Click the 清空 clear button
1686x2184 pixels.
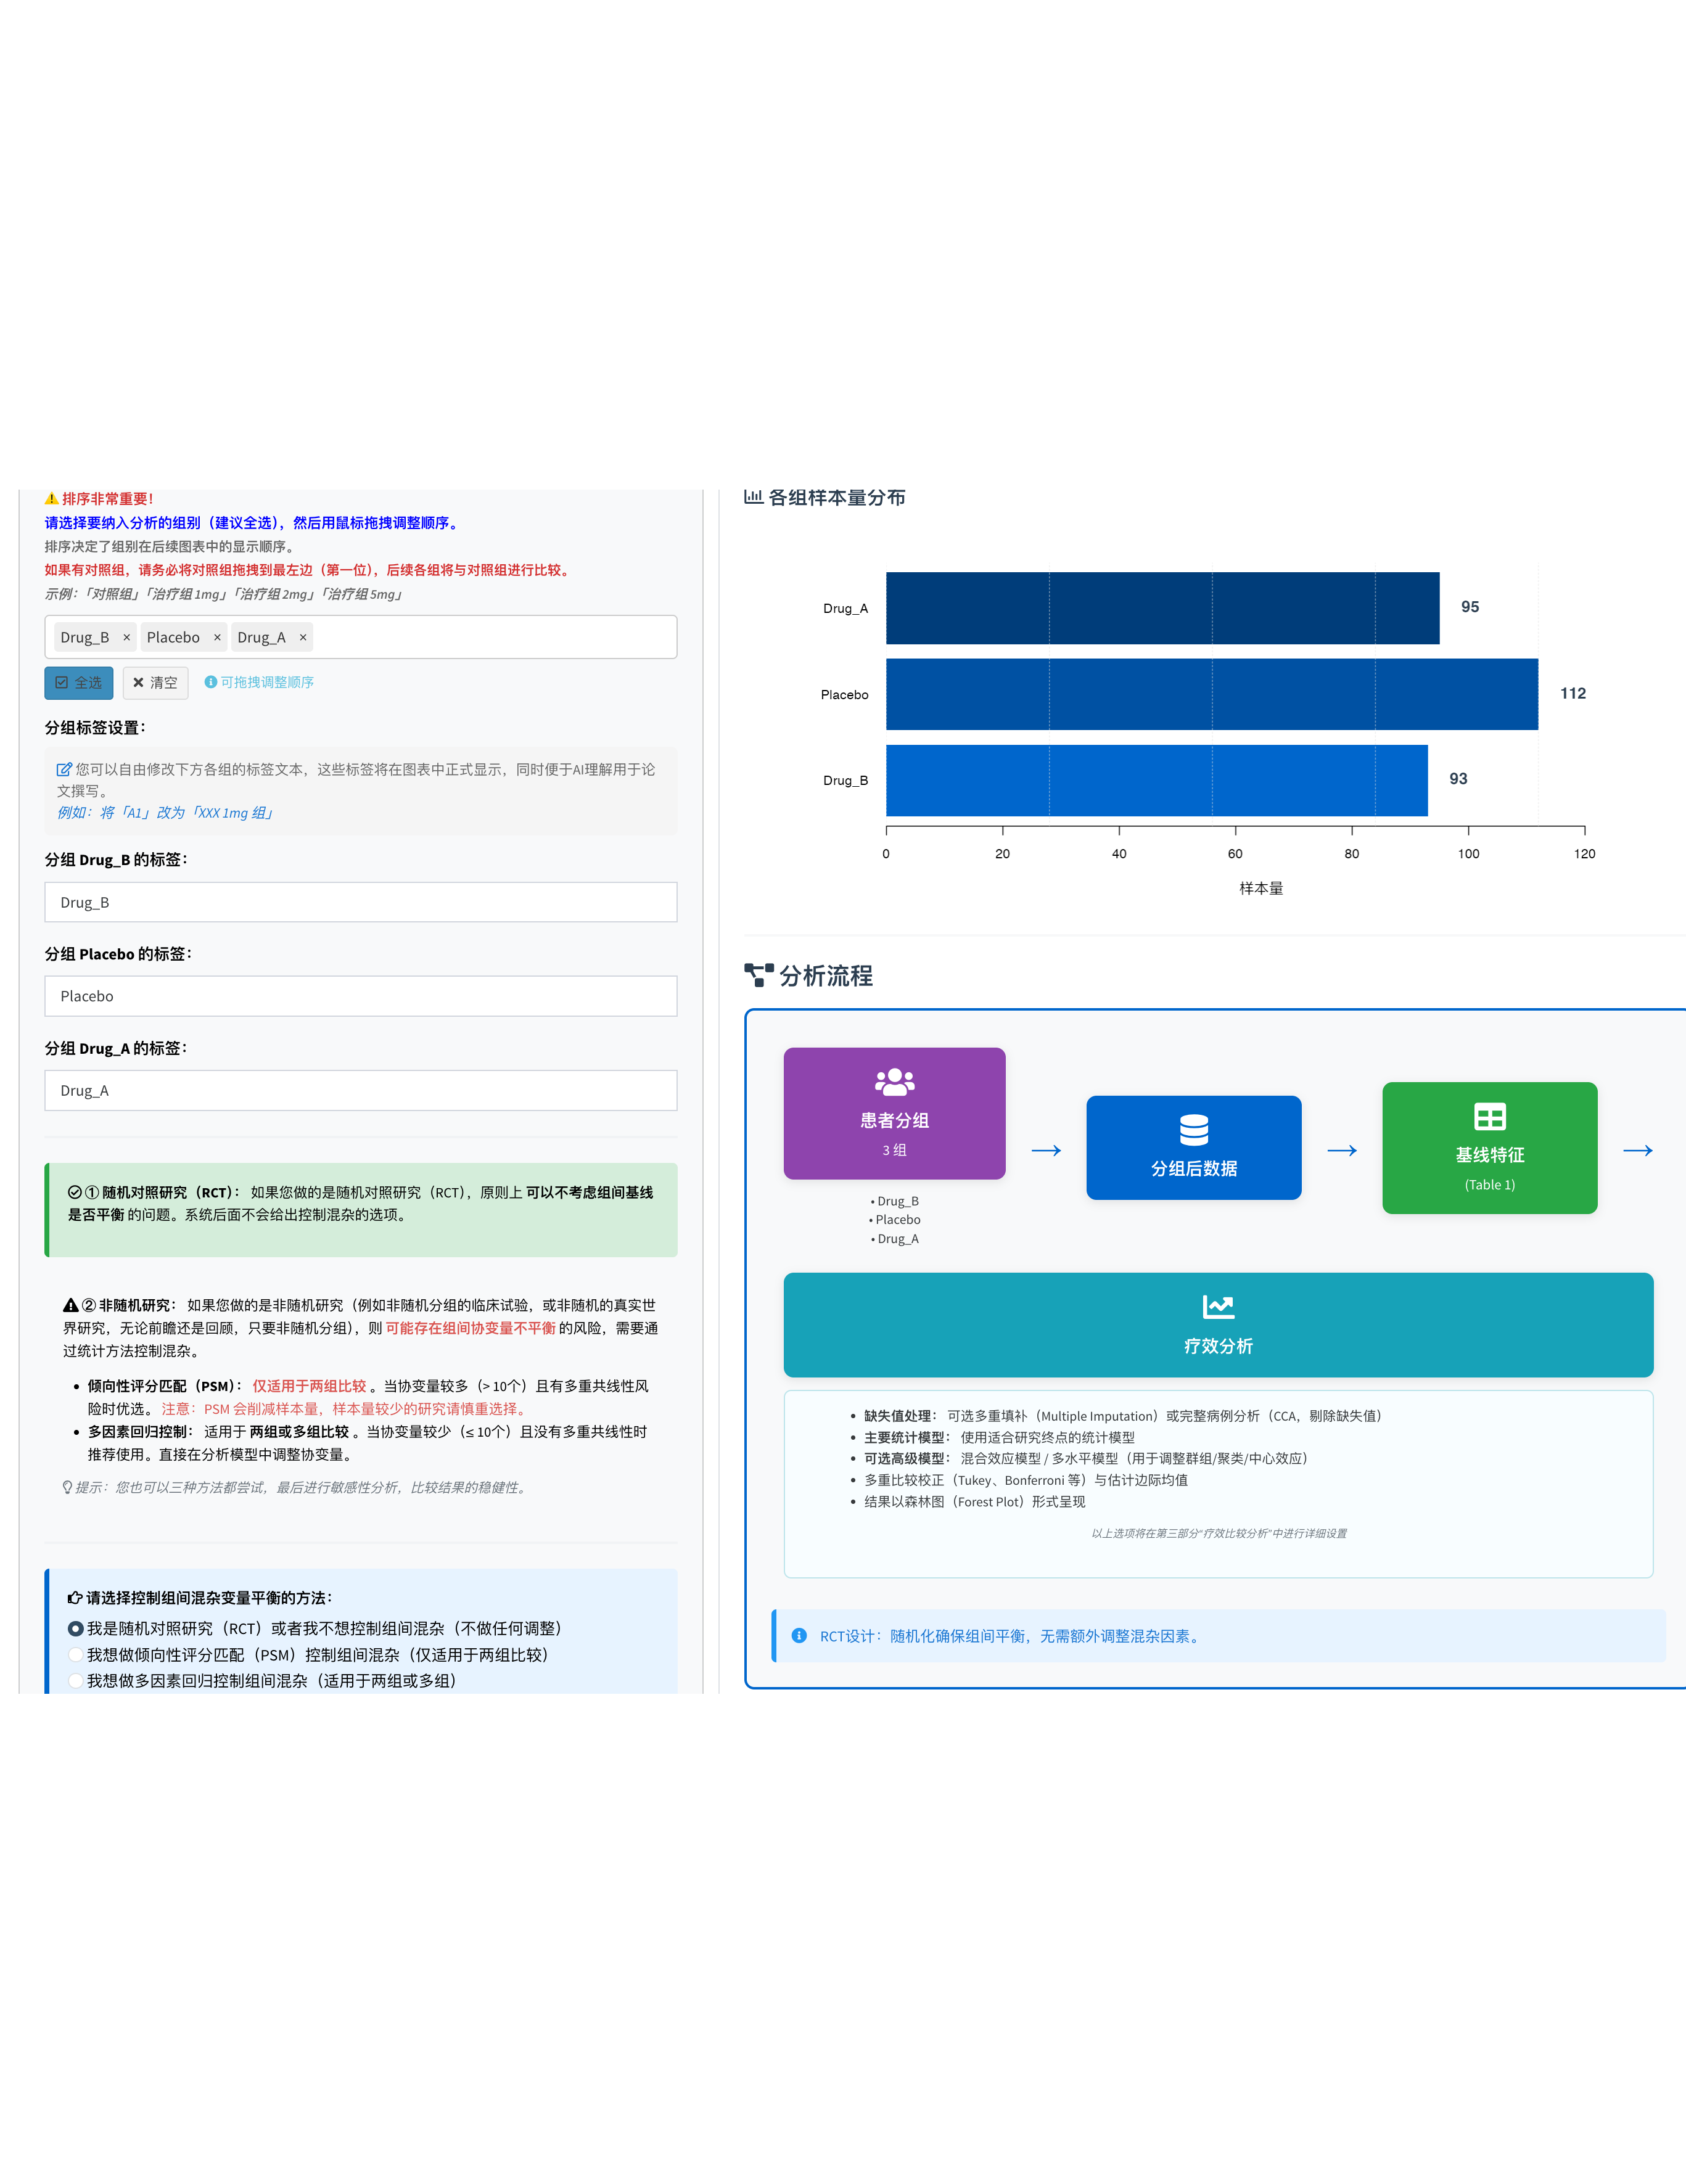coord(155,683)
